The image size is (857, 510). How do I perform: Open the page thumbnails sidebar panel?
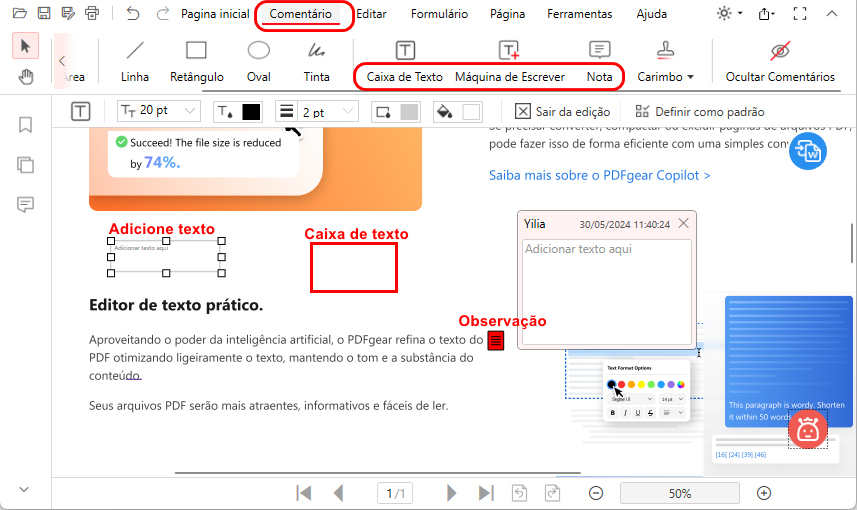click(25, 165)
